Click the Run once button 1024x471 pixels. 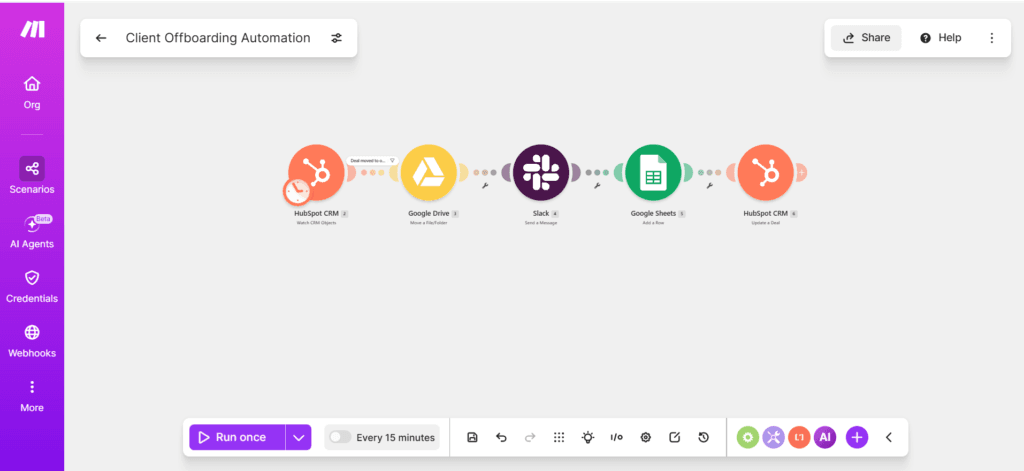coord(237,437)
